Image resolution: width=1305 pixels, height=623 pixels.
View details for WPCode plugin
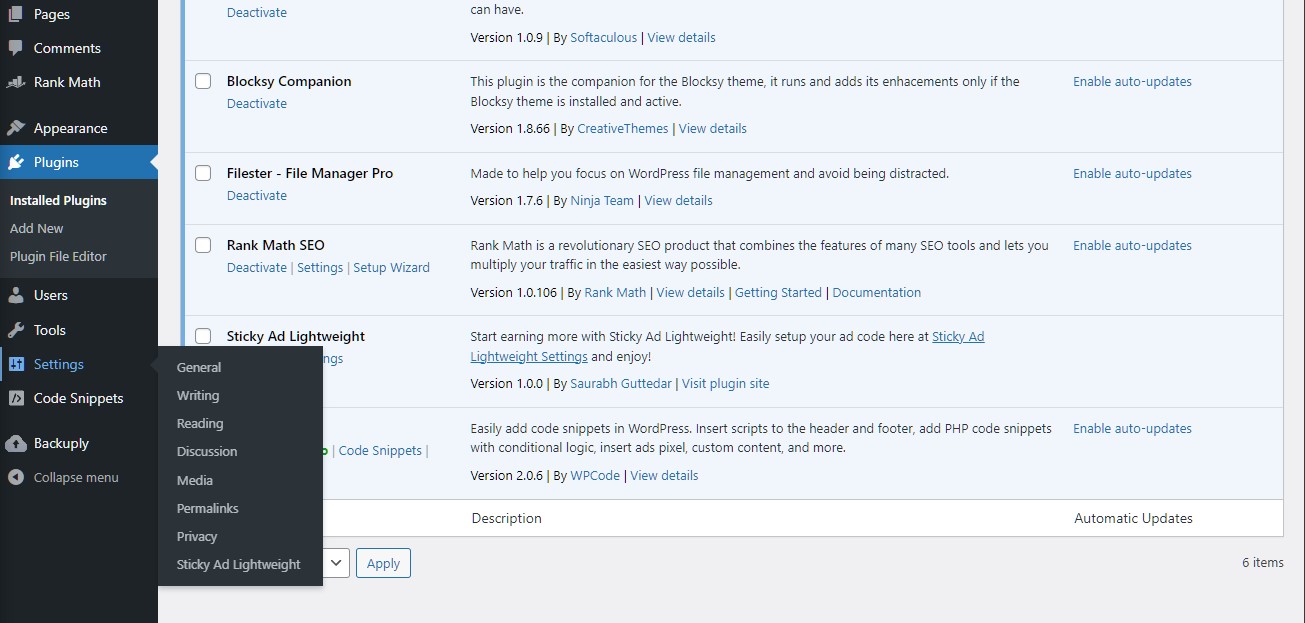click(x=664, y=475)
